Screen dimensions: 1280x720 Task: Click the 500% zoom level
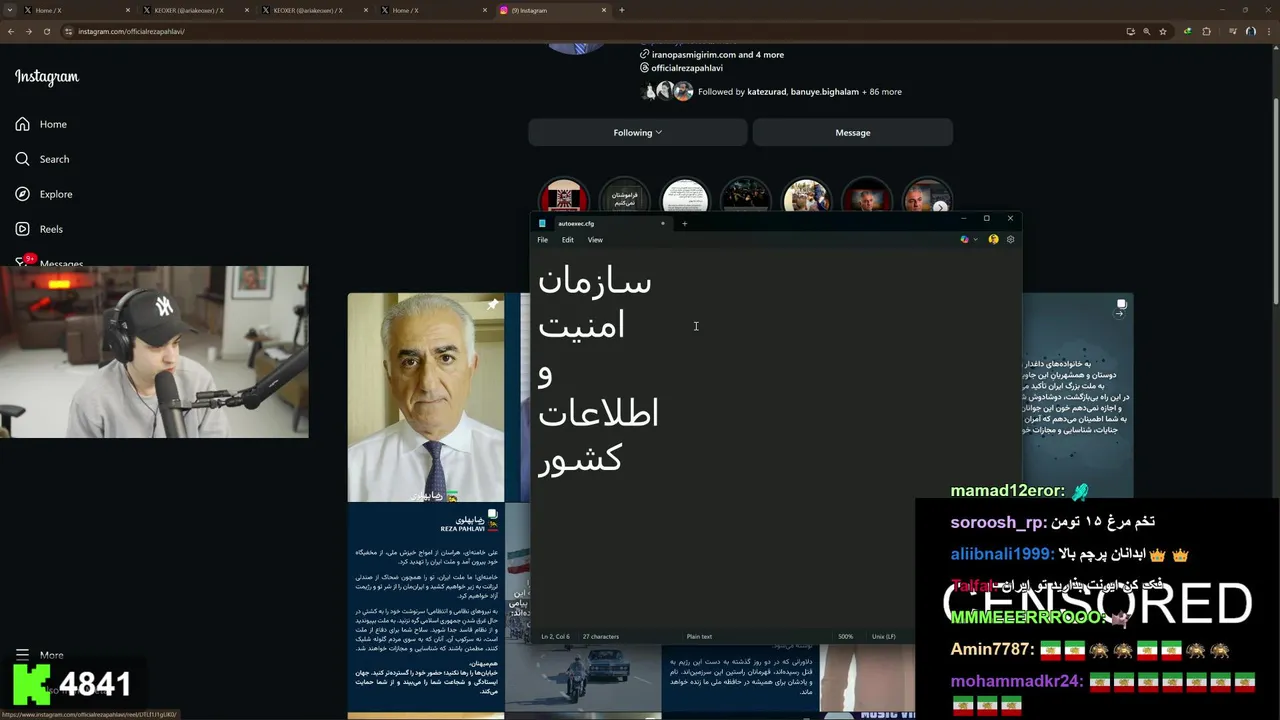click(845, 637)
